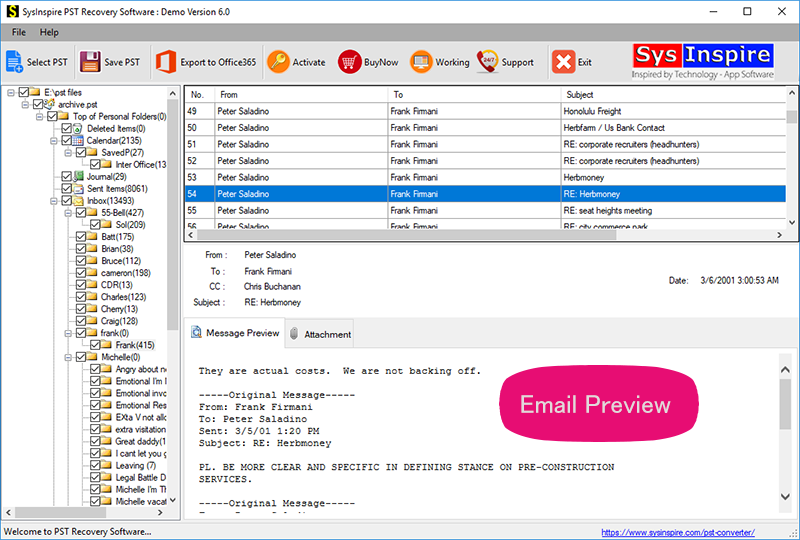Toggle the Sent Items(8061) checkbox
The width and height of the screenshot is (800, 540).
[66, 189]
